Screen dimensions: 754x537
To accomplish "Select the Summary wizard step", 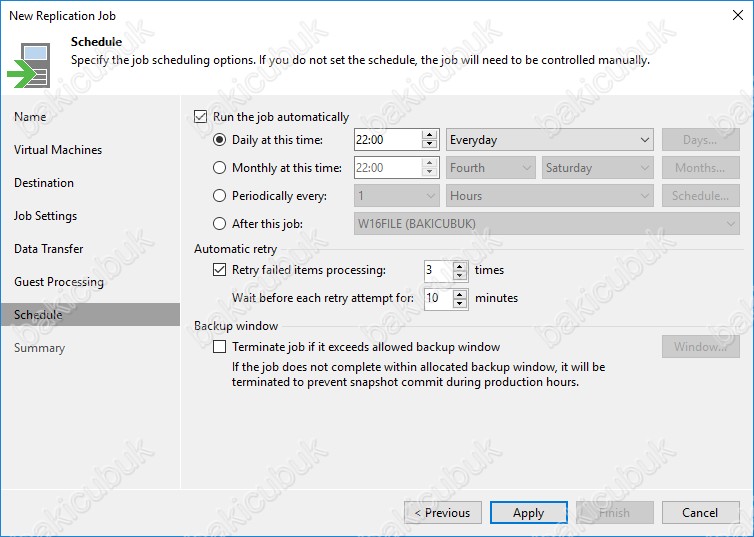I will (x=39, y=348).
